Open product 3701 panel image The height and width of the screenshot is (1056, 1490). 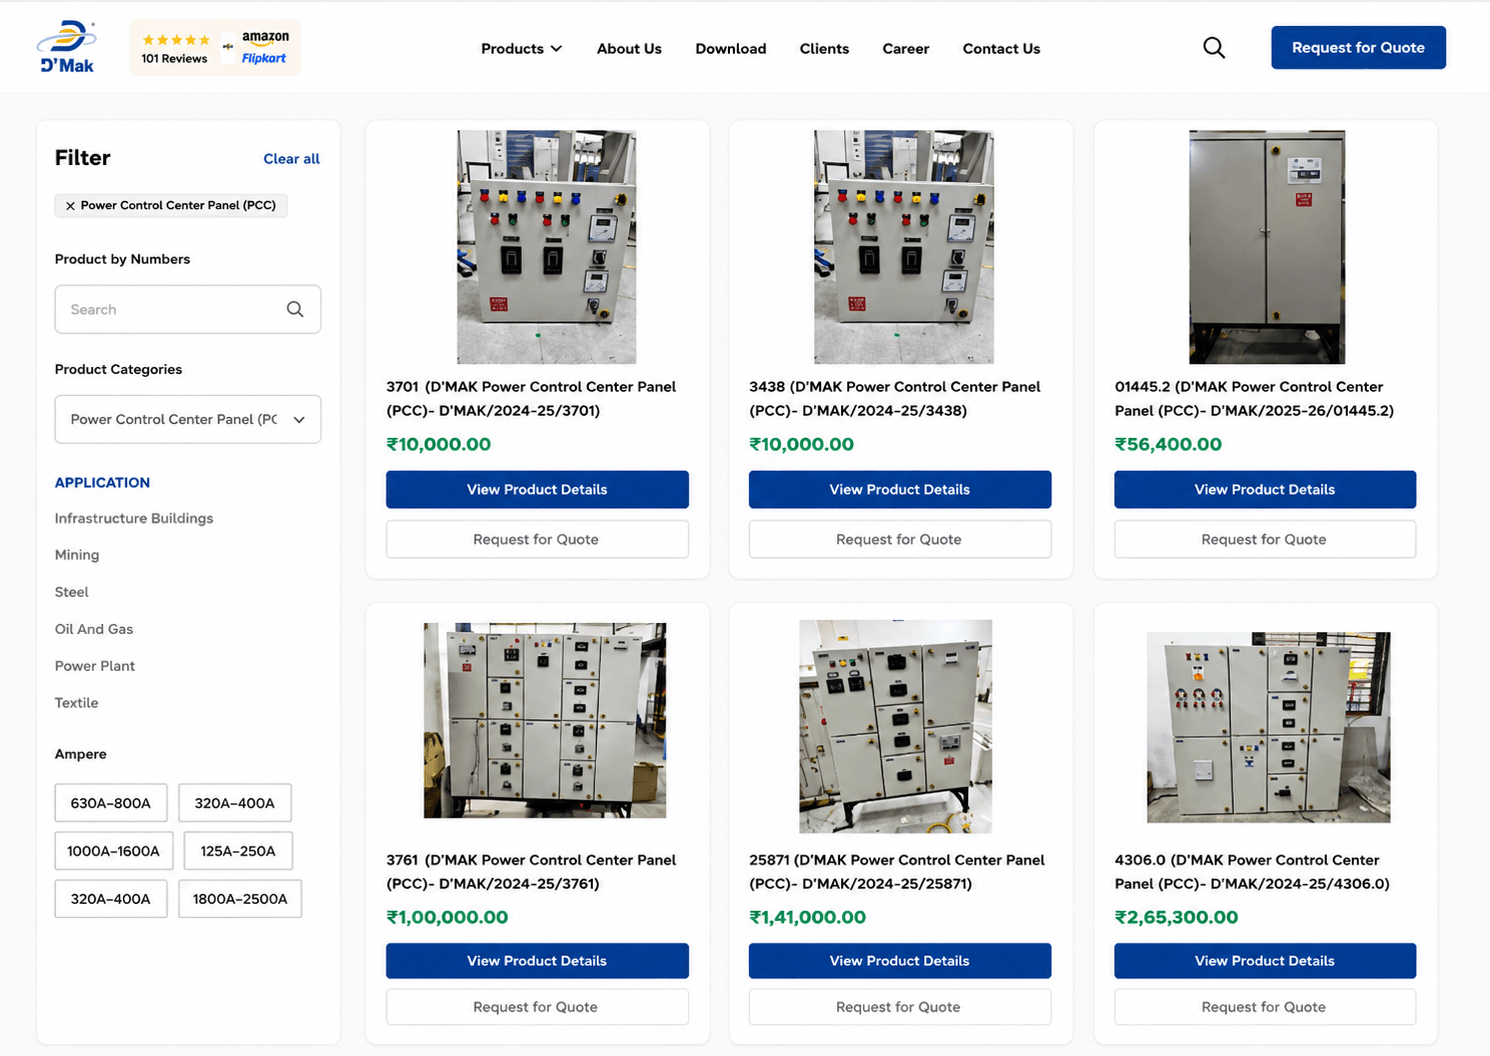[x=547, y=247]
